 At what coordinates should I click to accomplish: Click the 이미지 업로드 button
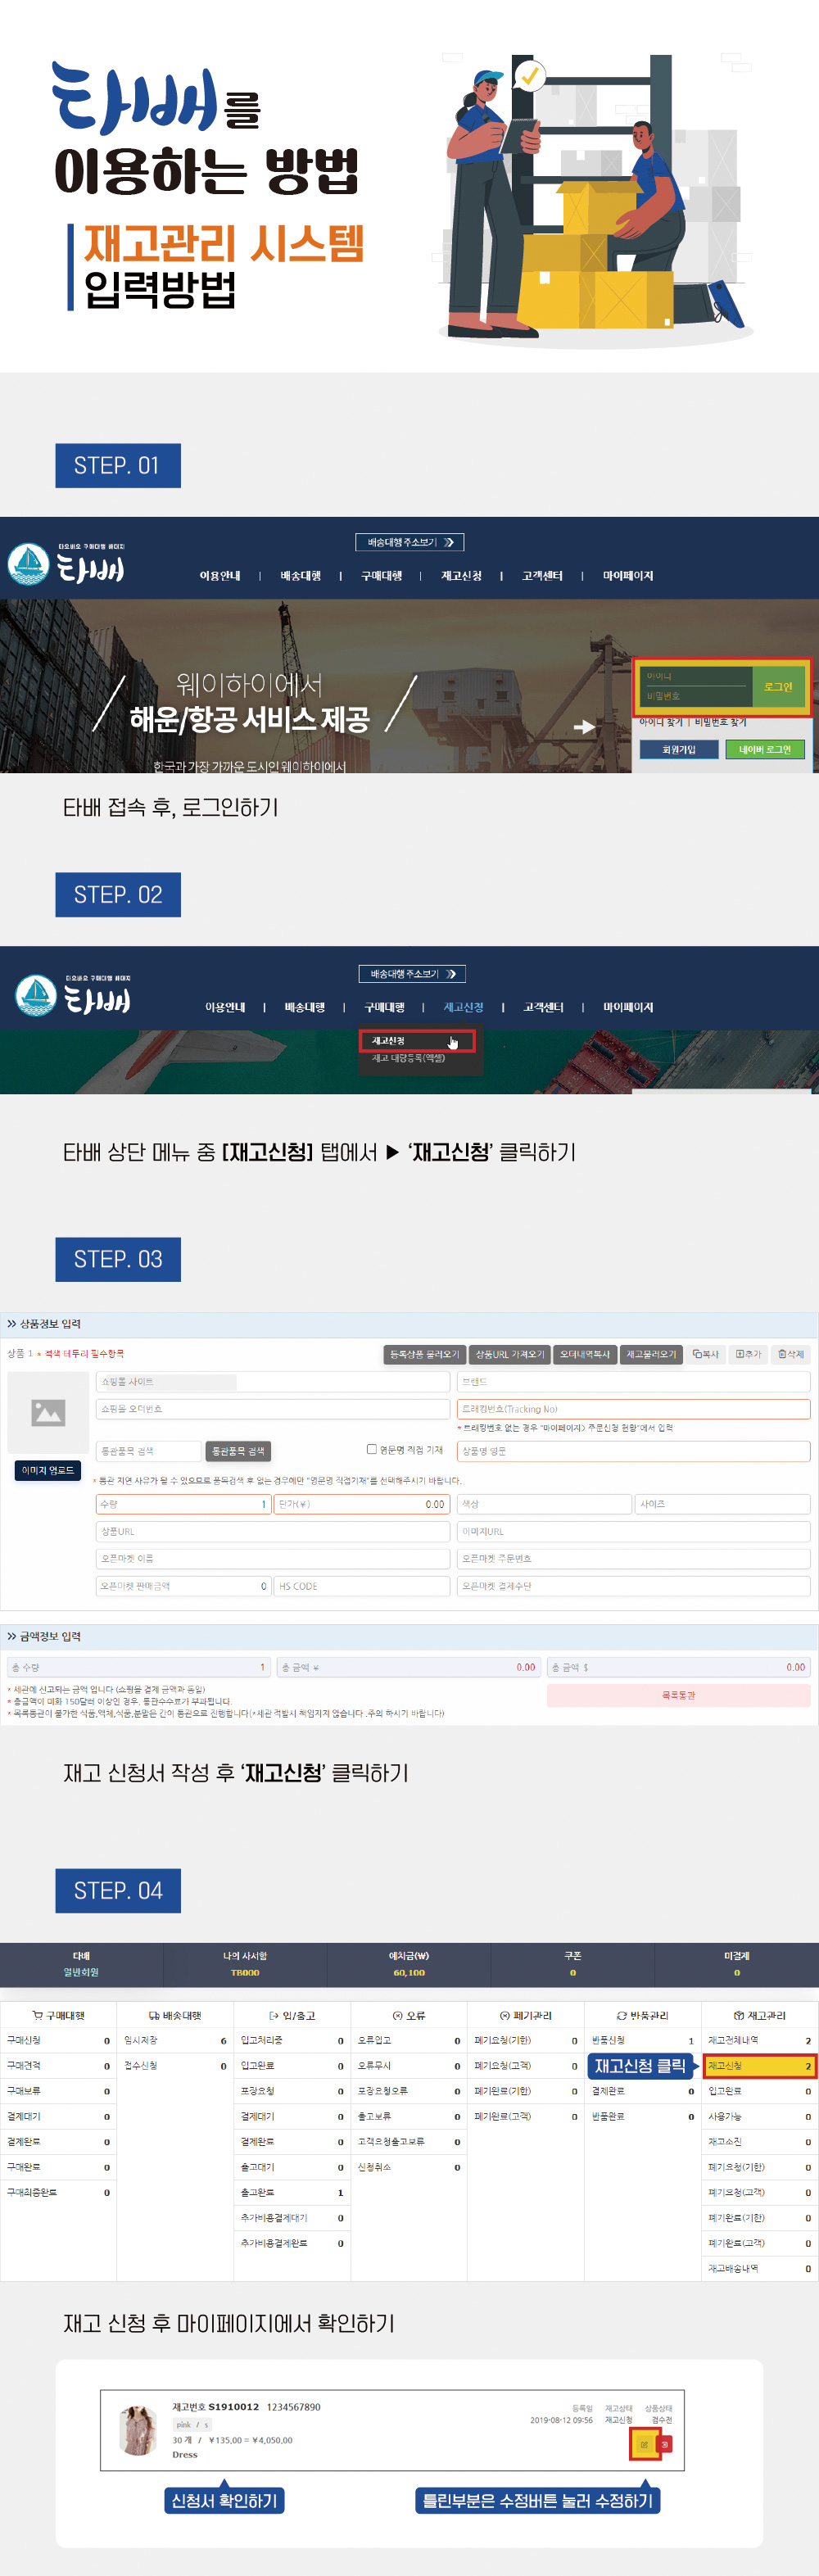pyautogui.click(x=48, y=1470)
